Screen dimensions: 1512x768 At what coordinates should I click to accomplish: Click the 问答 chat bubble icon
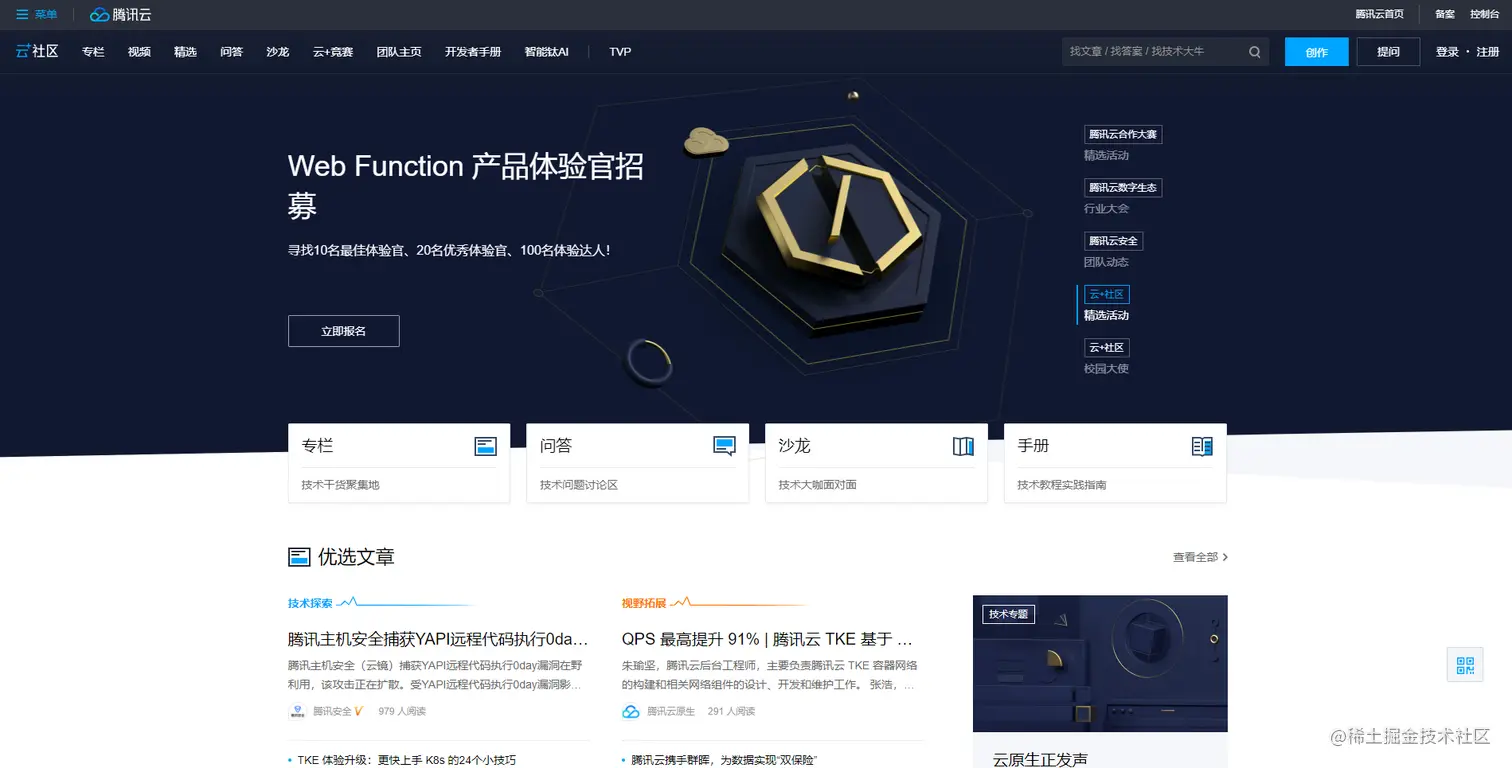[x=724, y=446]
